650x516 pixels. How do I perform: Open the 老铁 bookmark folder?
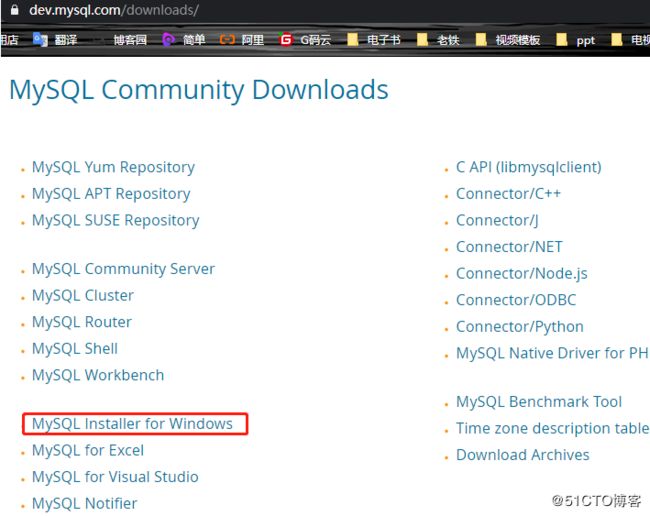click(x=439, y=40)
